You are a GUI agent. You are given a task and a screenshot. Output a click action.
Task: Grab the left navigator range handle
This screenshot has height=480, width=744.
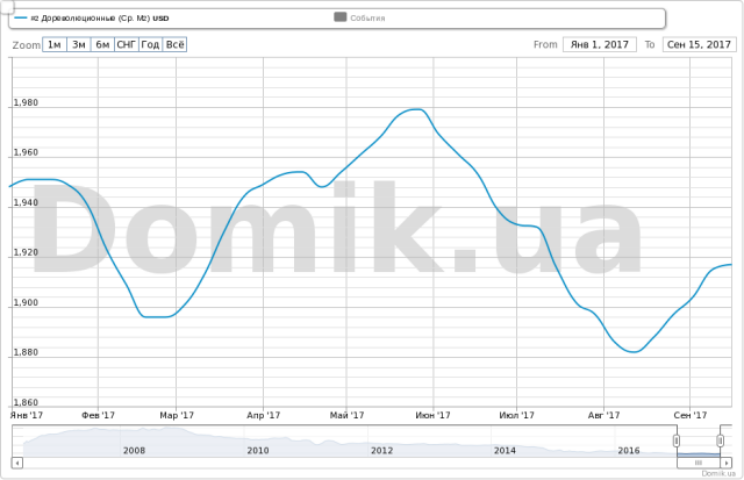(676, 441)
